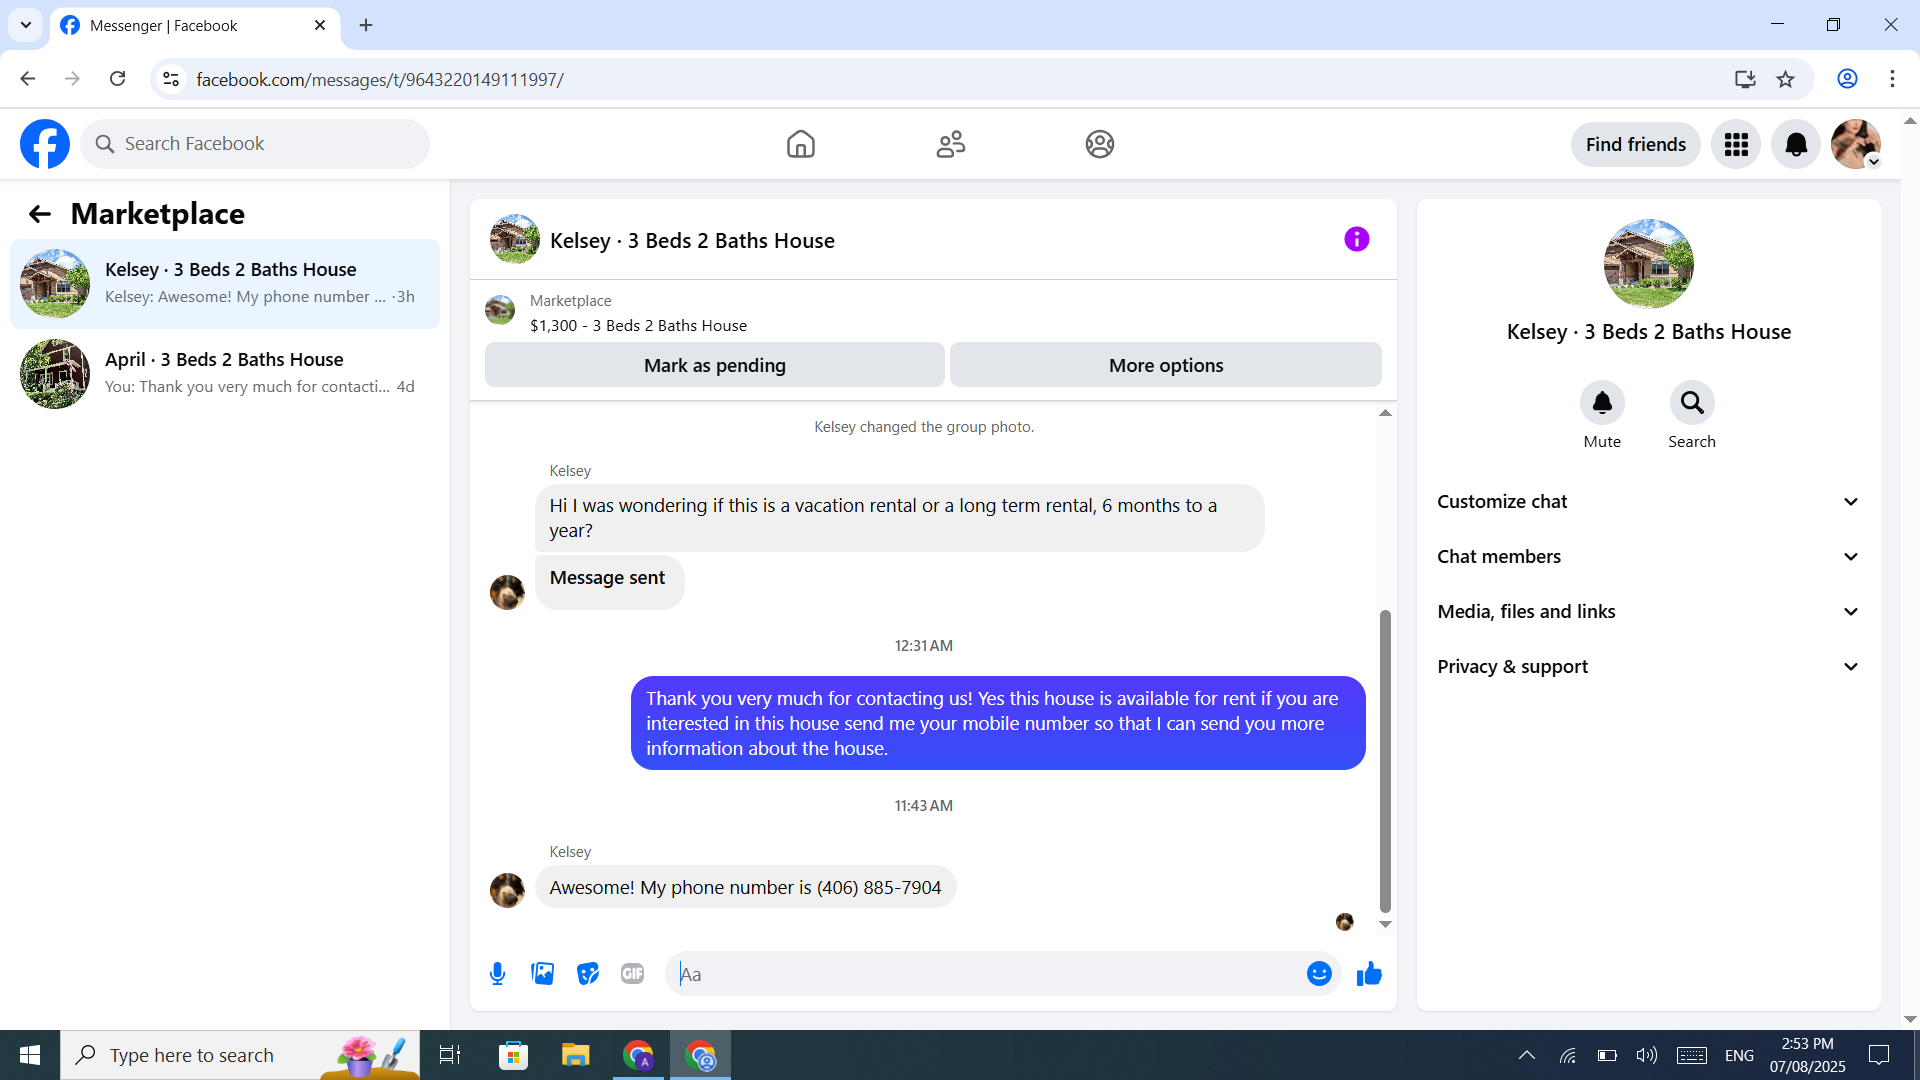Attach a photo using the image icon
Screen dimensions: 1920x1080
542,973
